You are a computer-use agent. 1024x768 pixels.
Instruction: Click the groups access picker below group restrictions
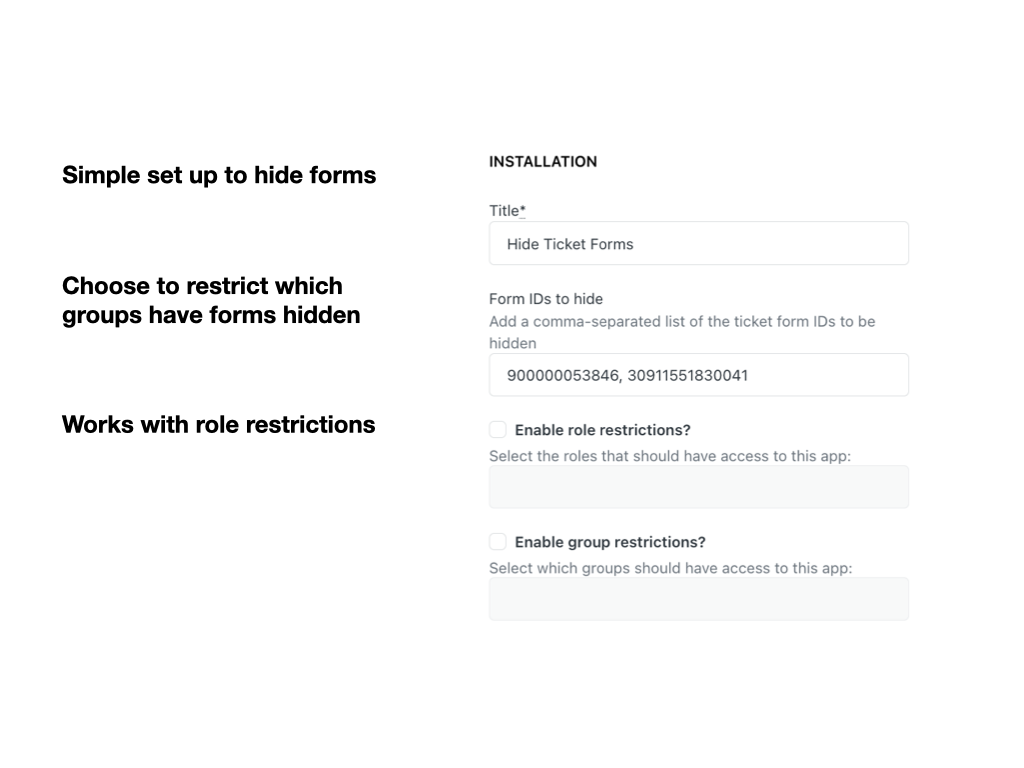[x=698, y=598]
